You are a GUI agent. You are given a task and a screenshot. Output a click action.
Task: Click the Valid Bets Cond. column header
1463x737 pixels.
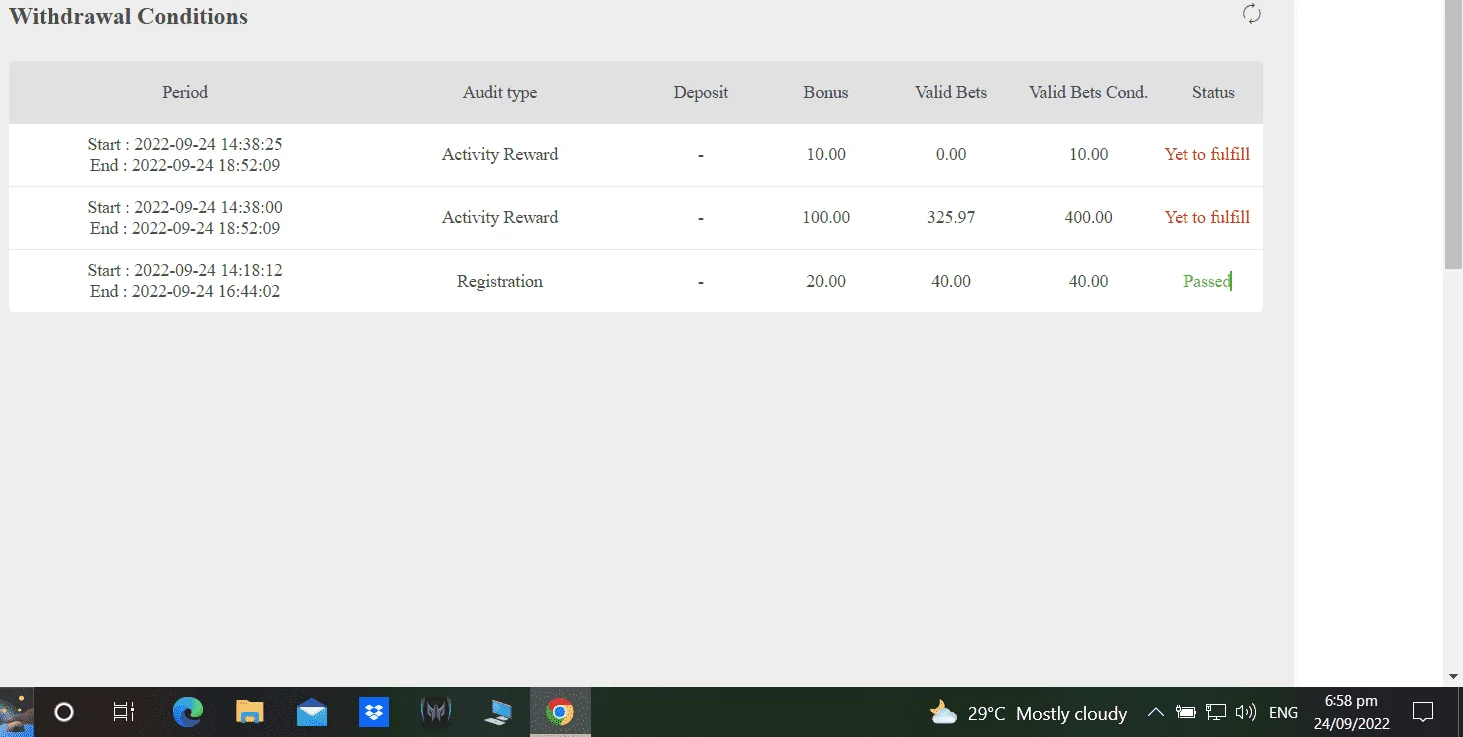click(1088, 92)
